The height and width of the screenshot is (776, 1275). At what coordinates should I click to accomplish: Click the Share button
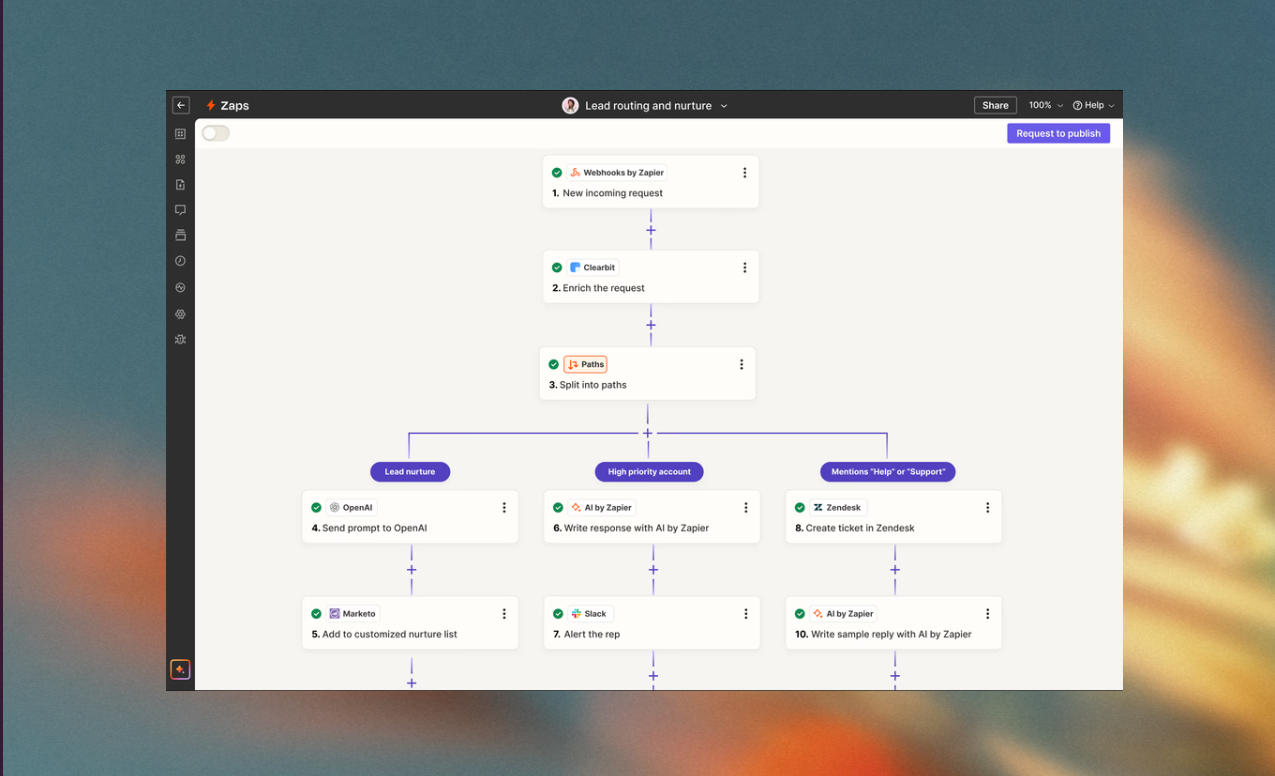[995, 105]
